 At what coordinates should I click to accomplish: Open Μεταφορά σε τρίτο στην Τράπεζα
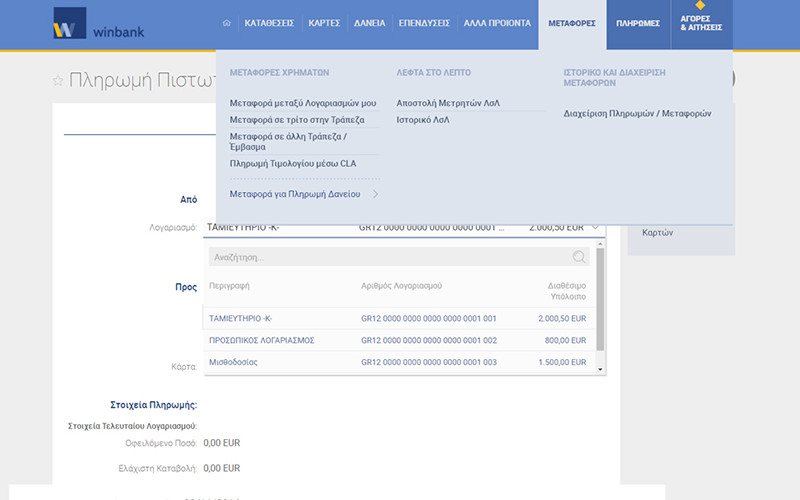pos(297,119)
